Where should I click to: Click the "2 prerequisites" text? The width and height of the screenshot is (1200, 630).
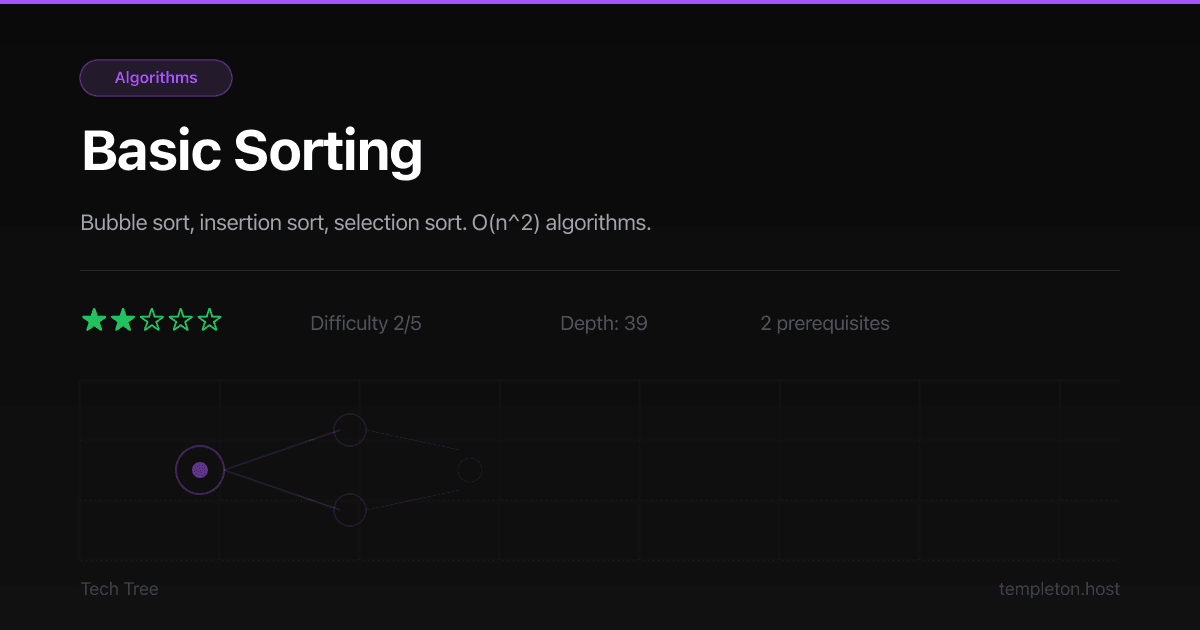pos(825,323)
